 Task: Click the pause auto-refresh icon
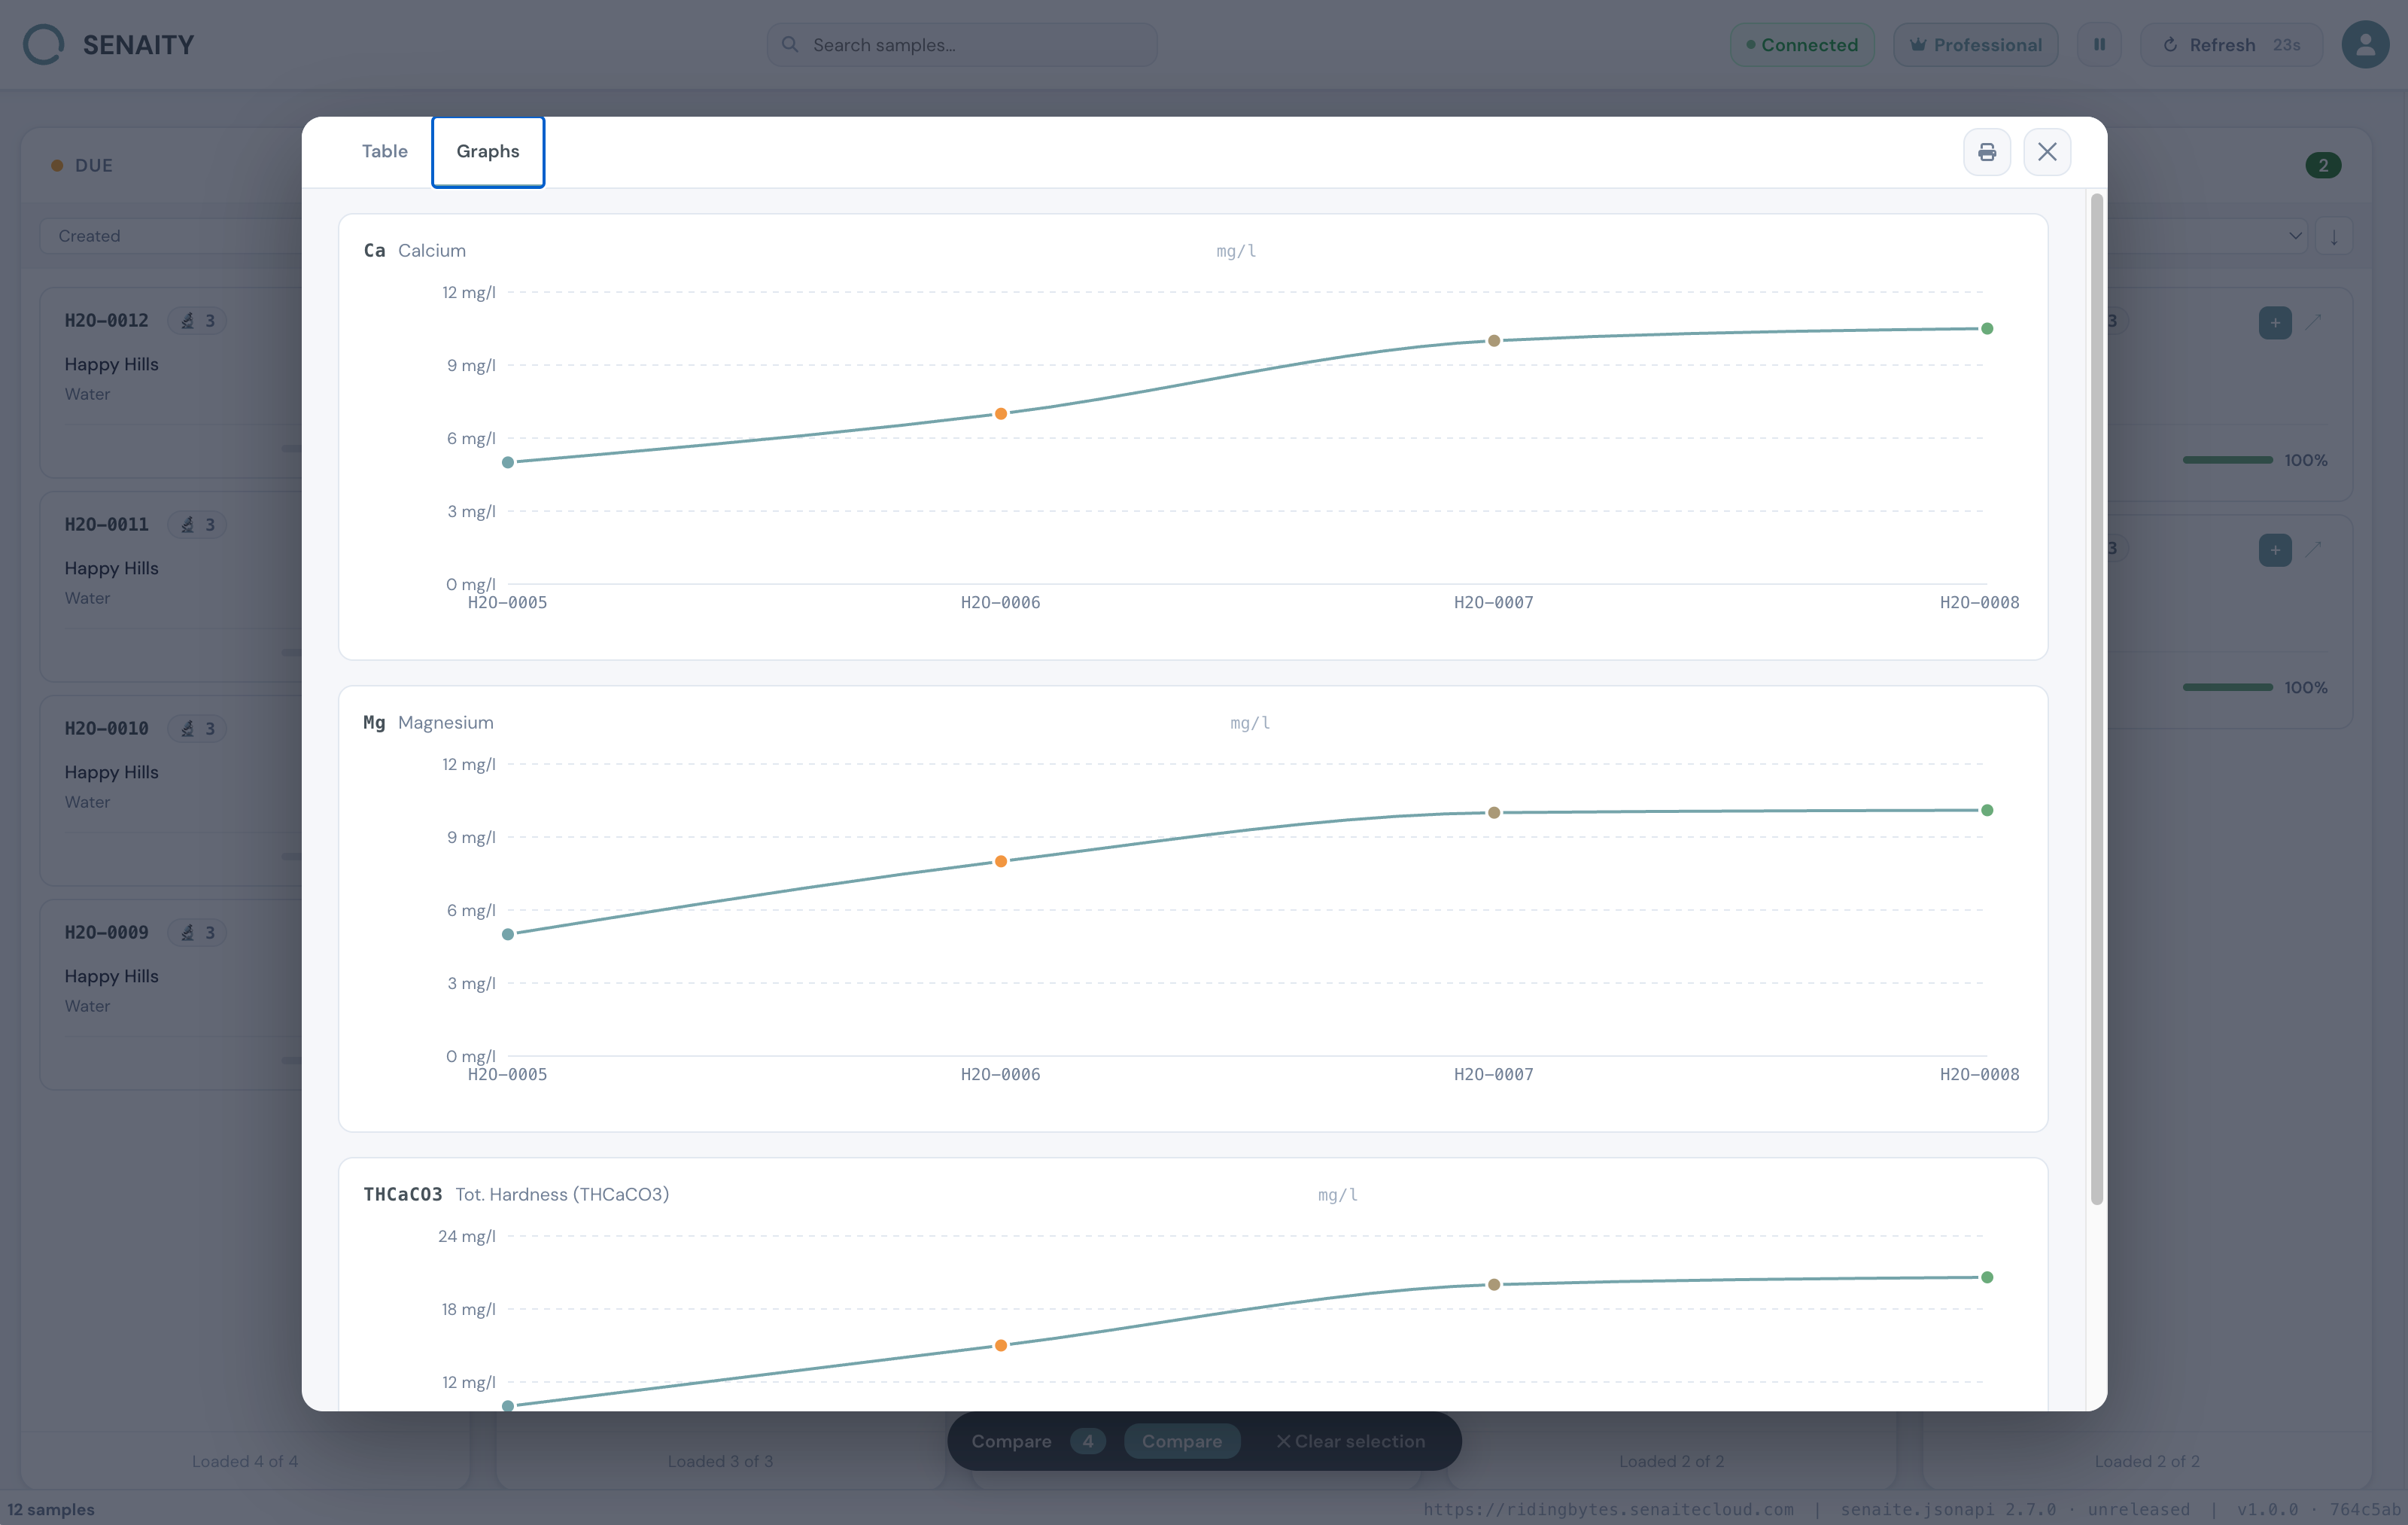point(2100,44)
